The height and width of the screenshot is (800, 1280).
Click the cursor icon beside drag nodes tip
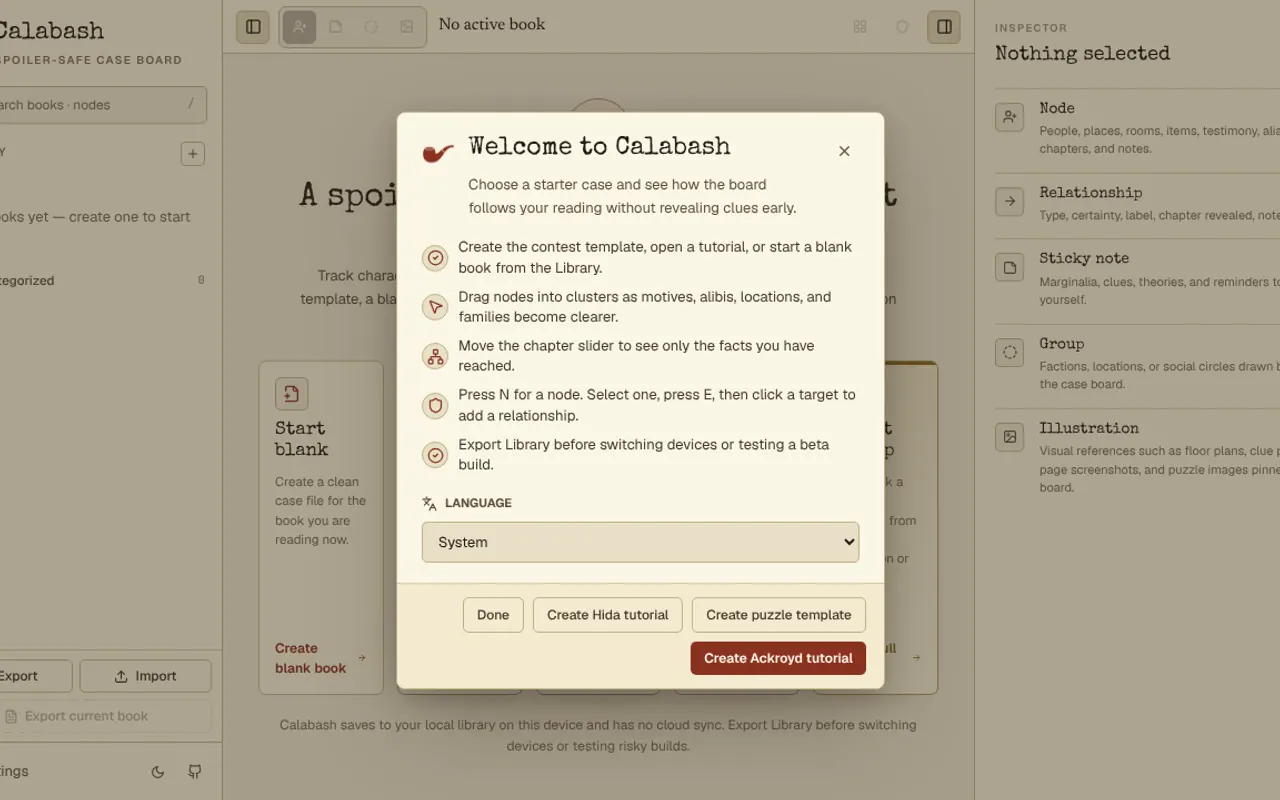click(x=435, y=307)
